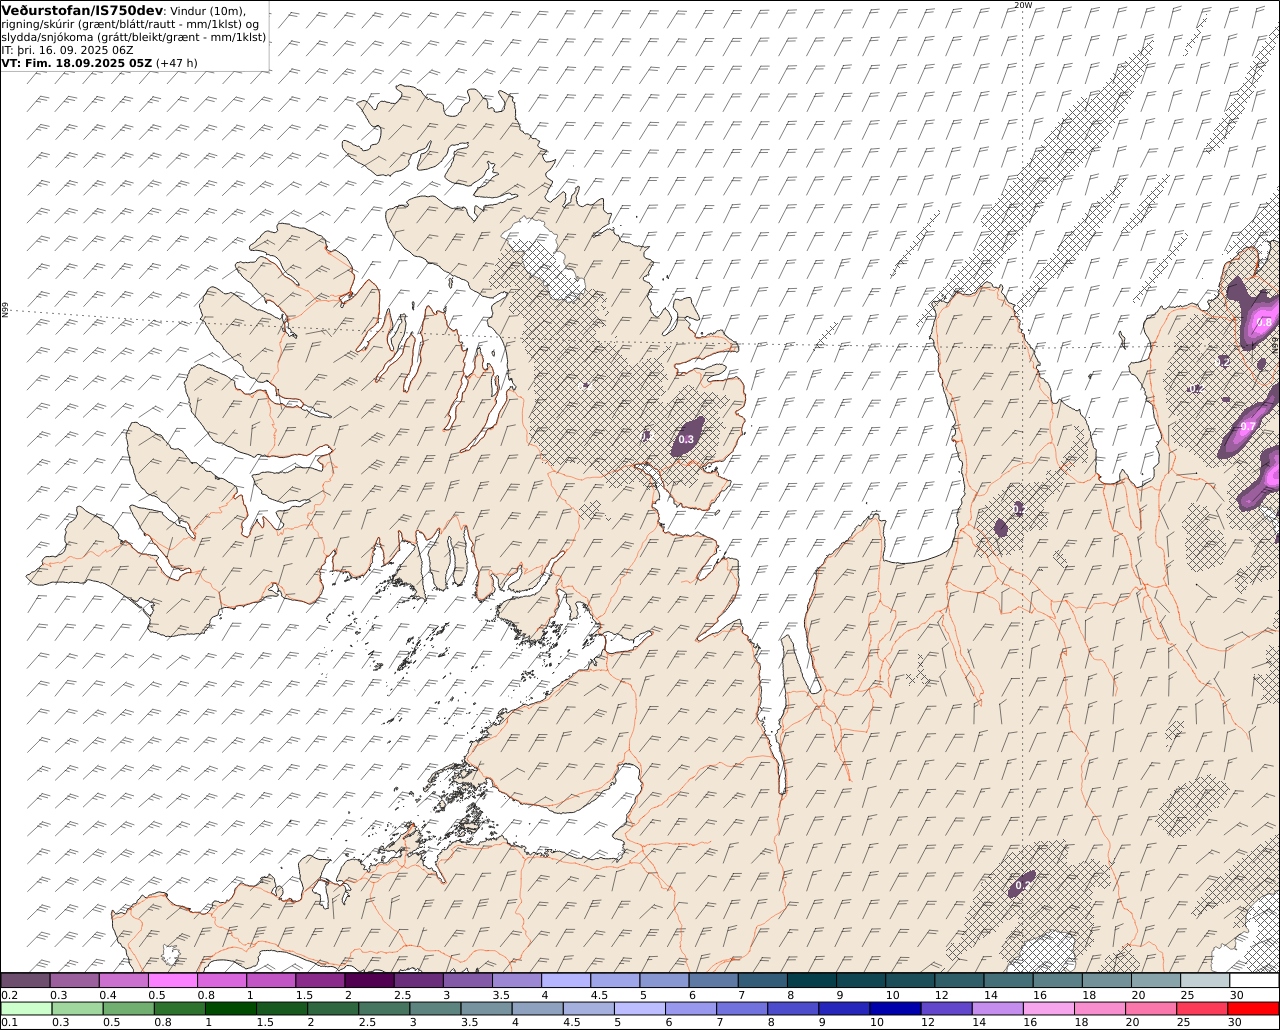Image resolution: width=1280 pixels, height=1030 pixels.
Task: Click the lower-scale swatch between 0.5 and 0.8
Action: (129, 1008)
